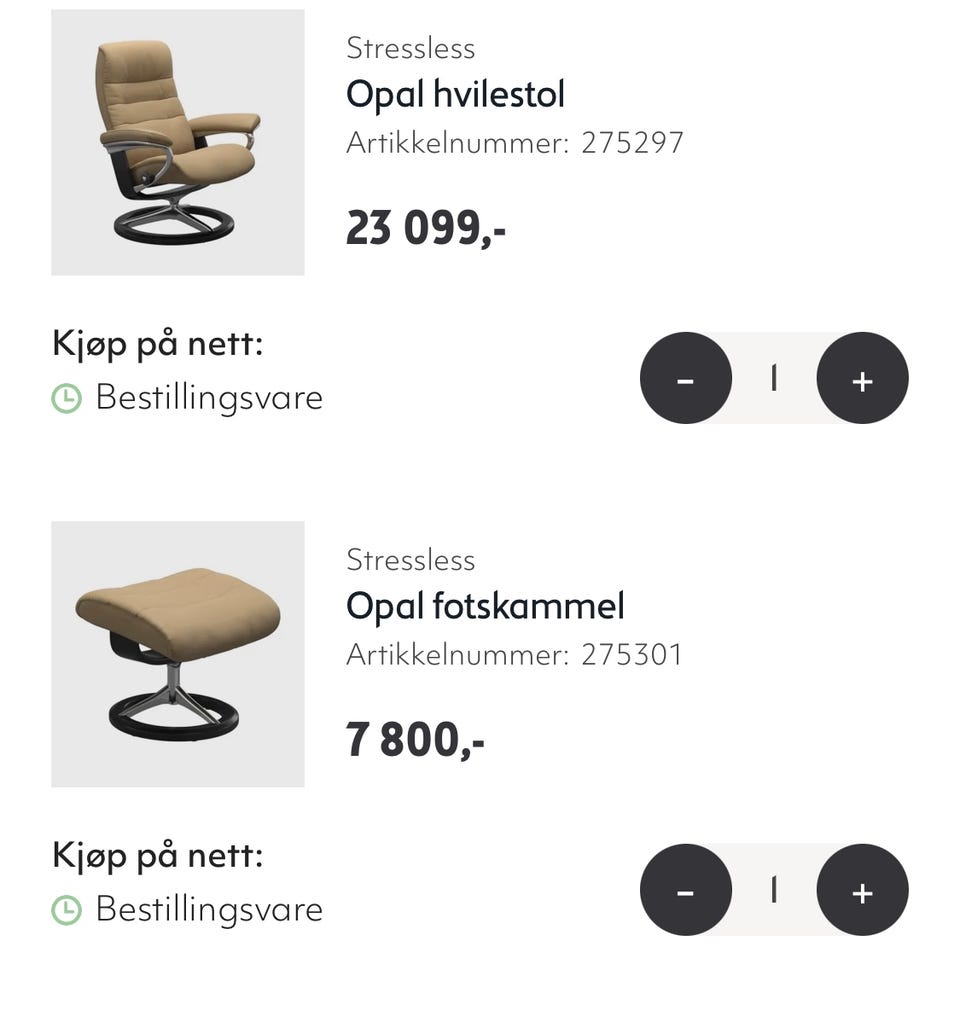Open the Opal hvilestol product title
This screenshot has width=960, height=1028.
point(455,94)
